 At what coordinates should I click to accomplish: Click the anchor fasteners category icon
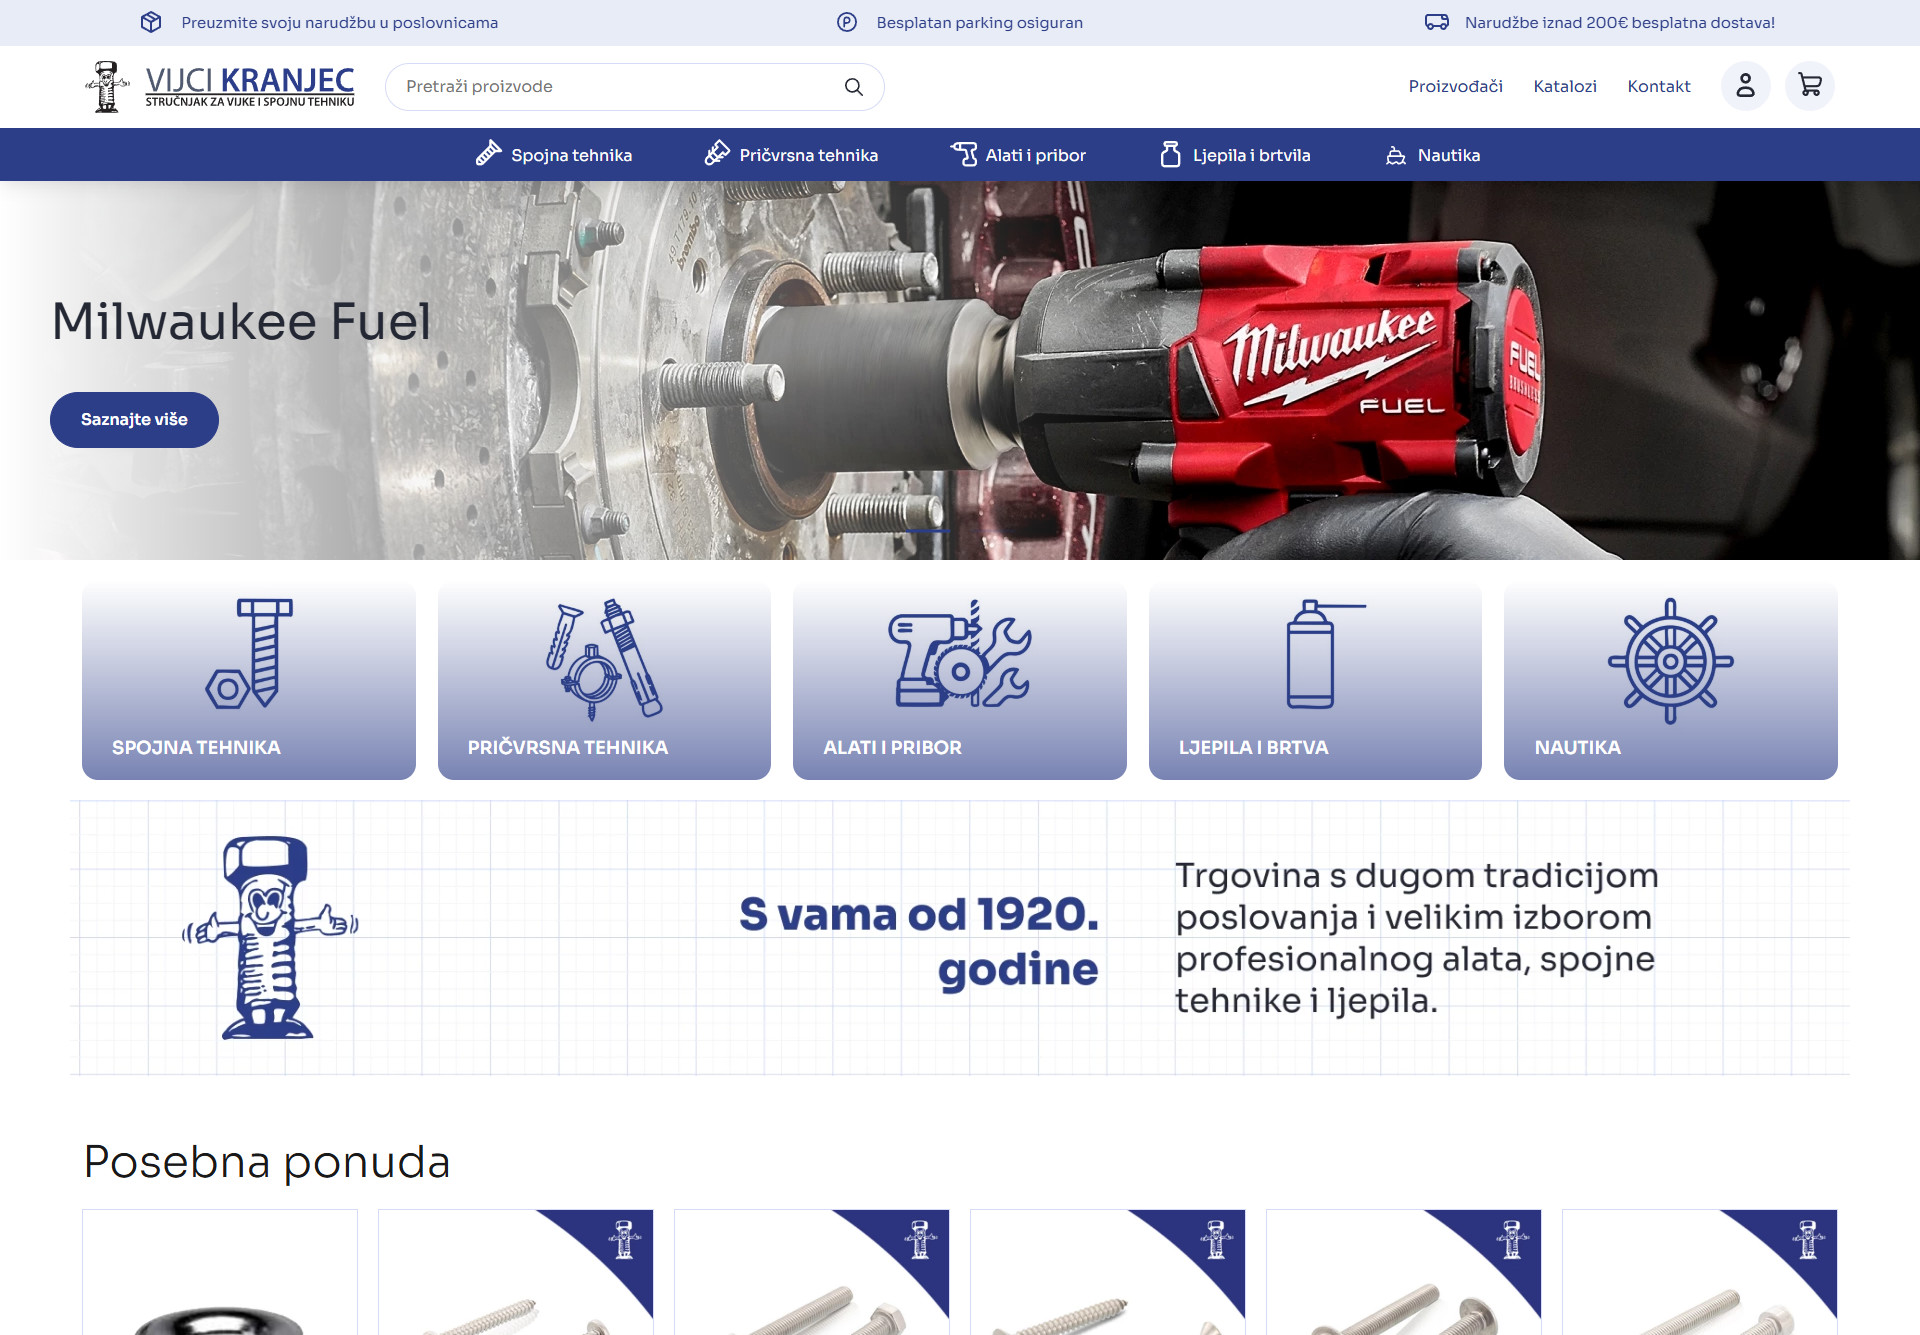604,658
